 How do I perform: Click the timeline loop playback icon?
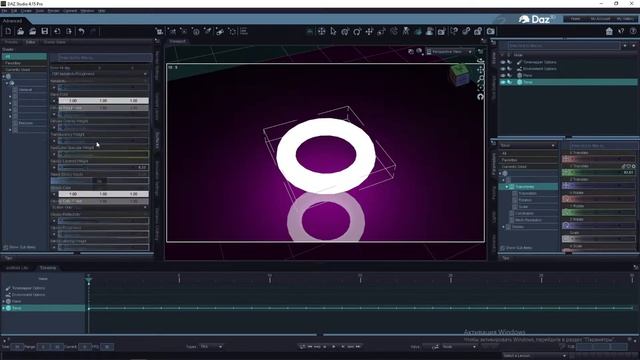pos(302,347)
